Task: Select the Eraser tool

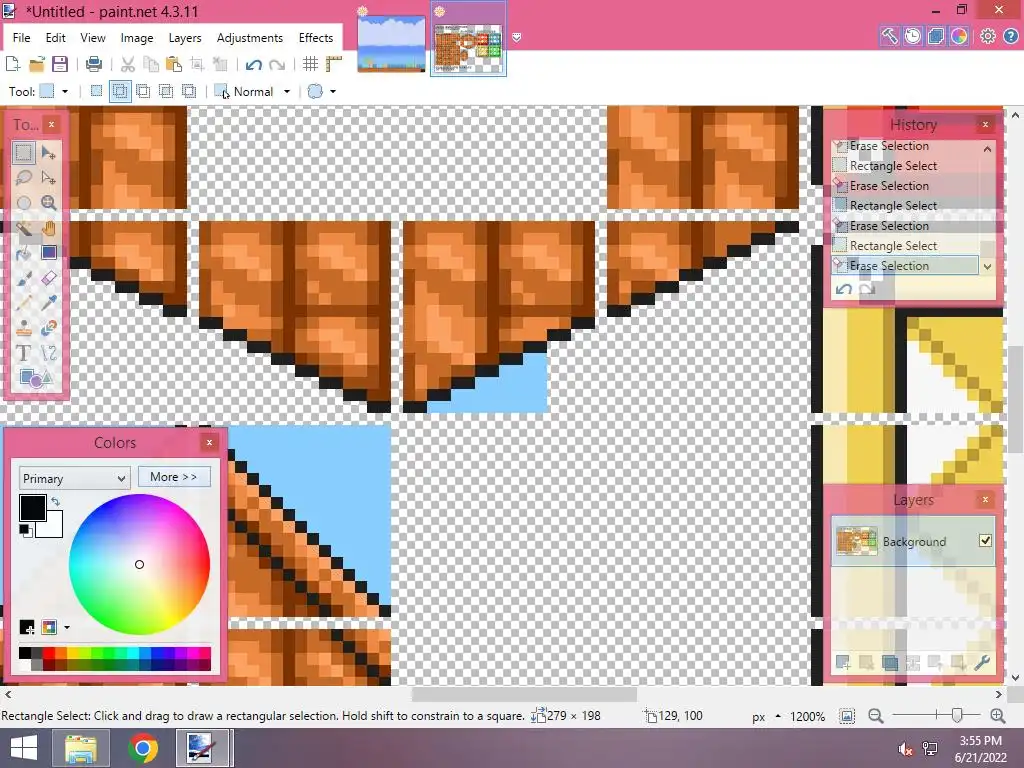Action: coord(49,278)
